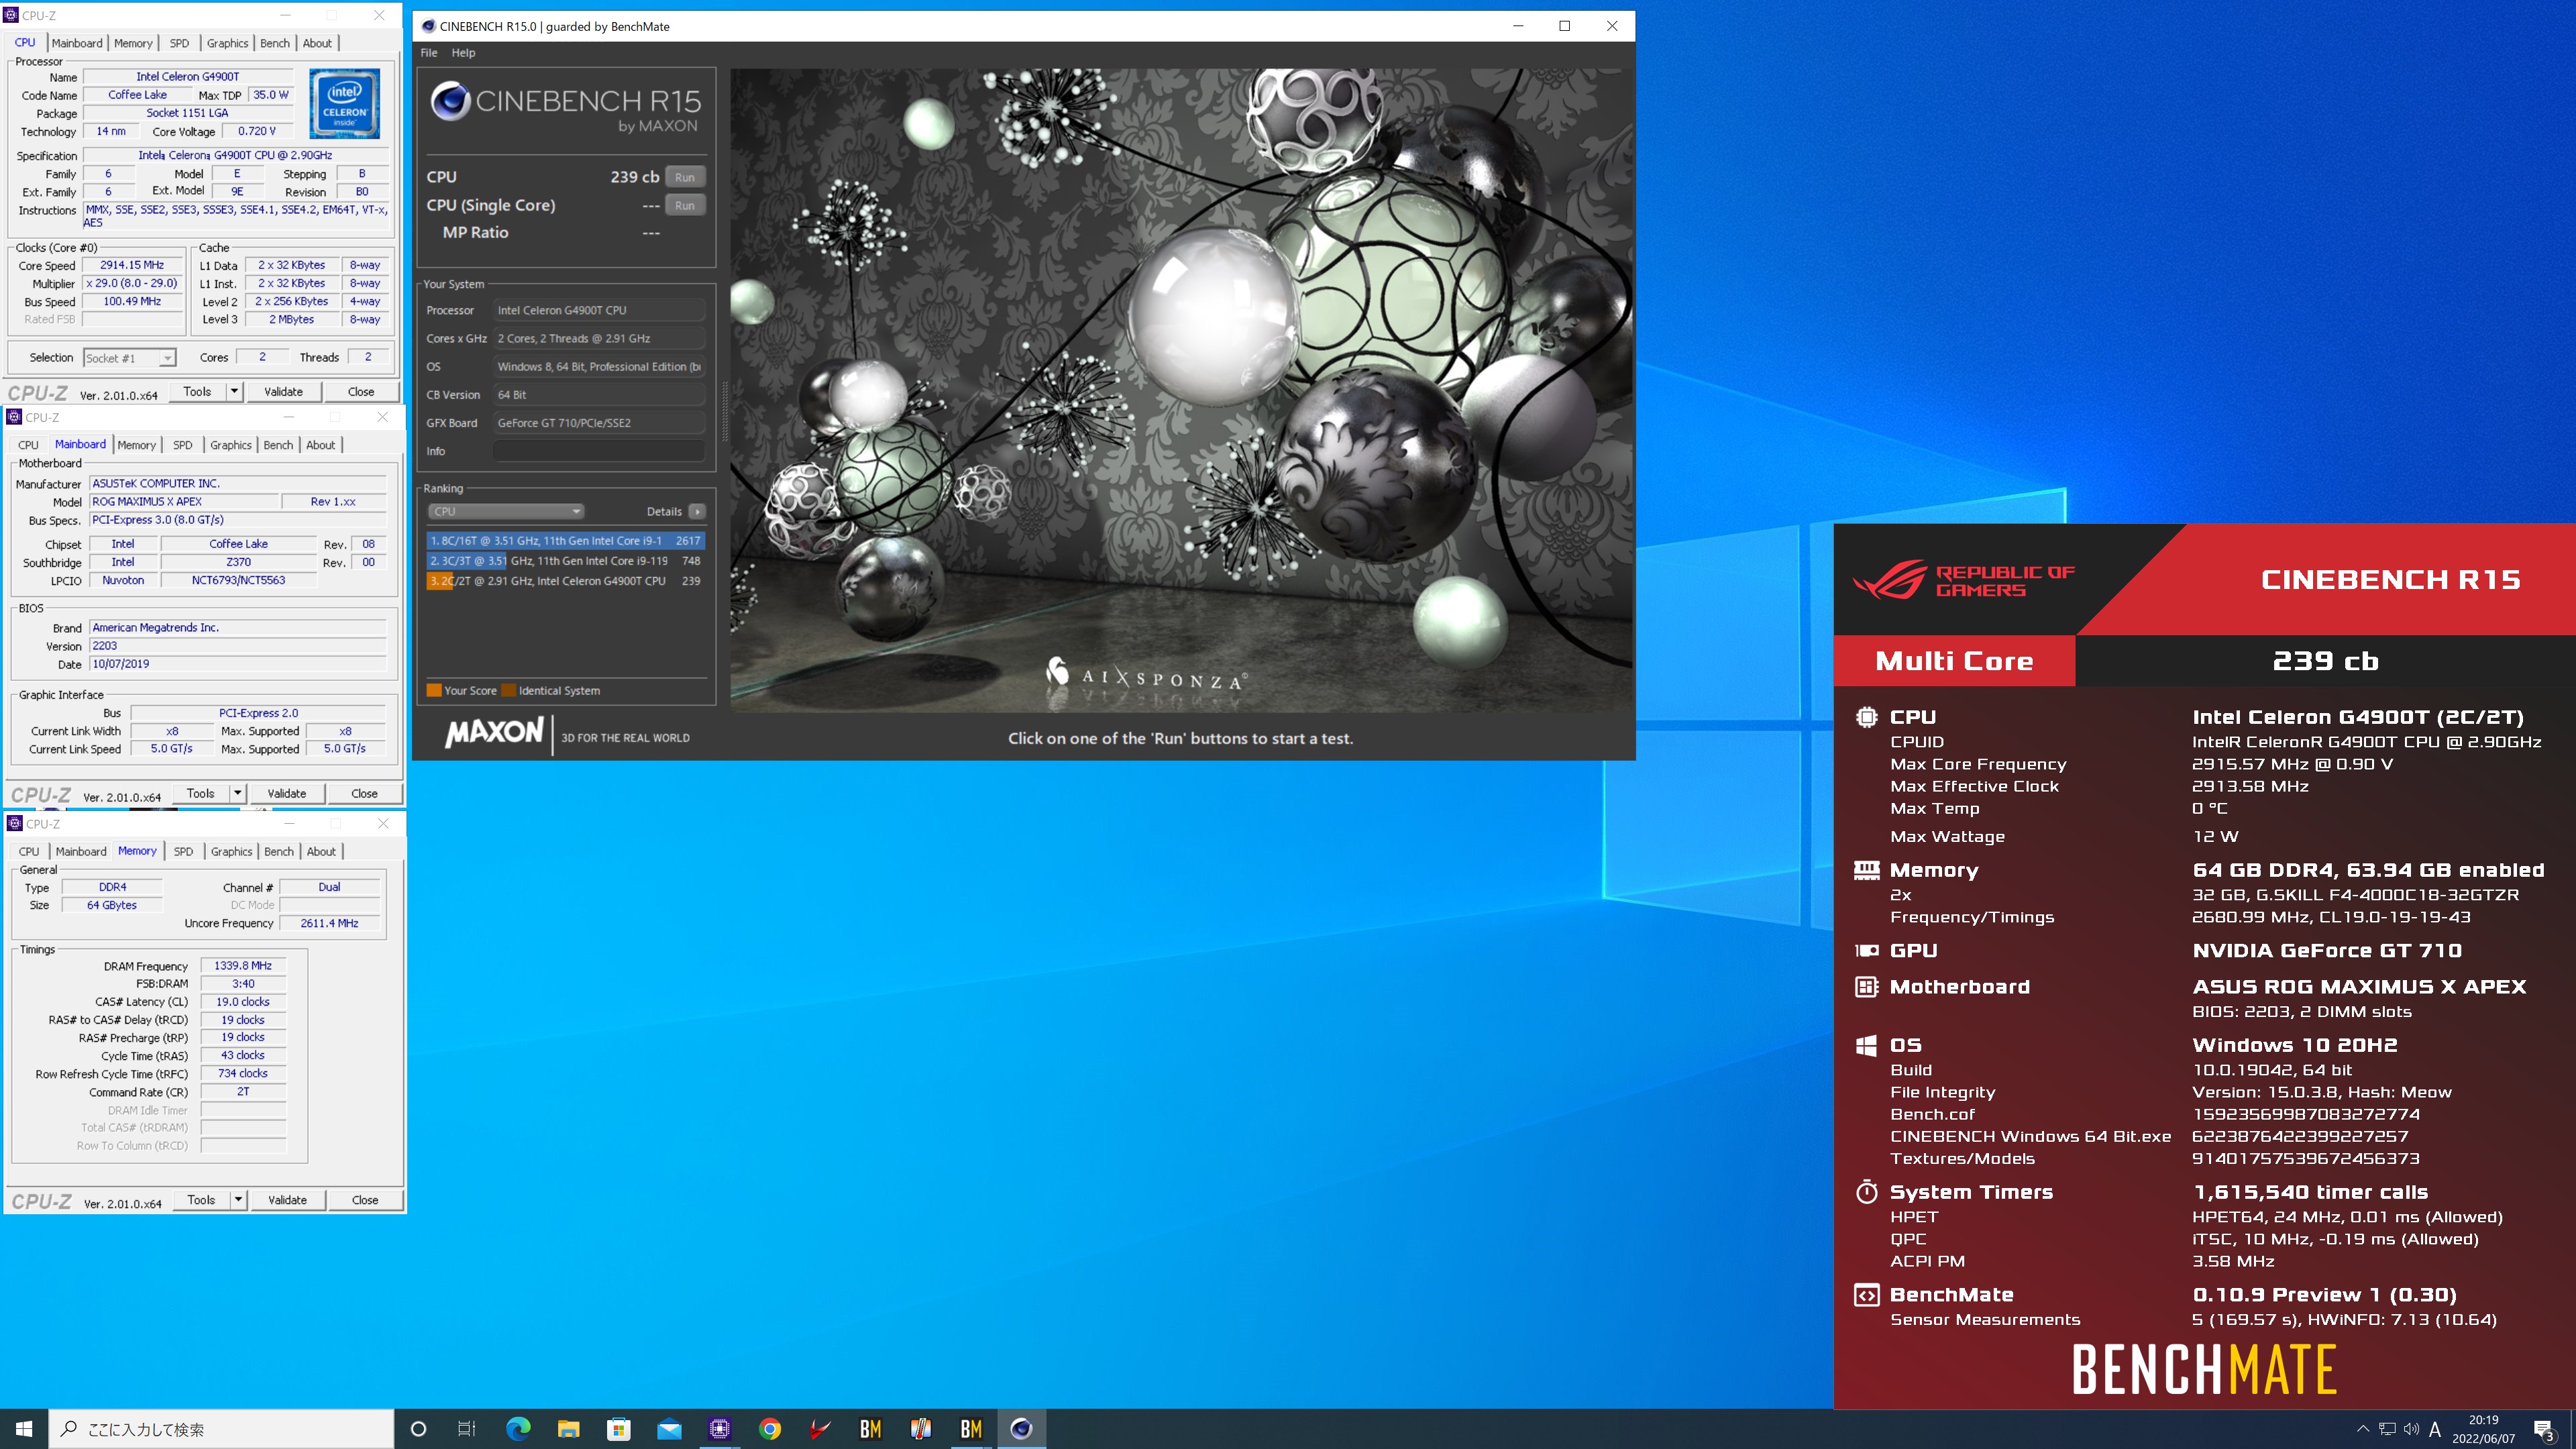Click the BenchMate code-bracket icon in result panel
Screen dimensions: 2576x1449
tap(1866, 1295)
